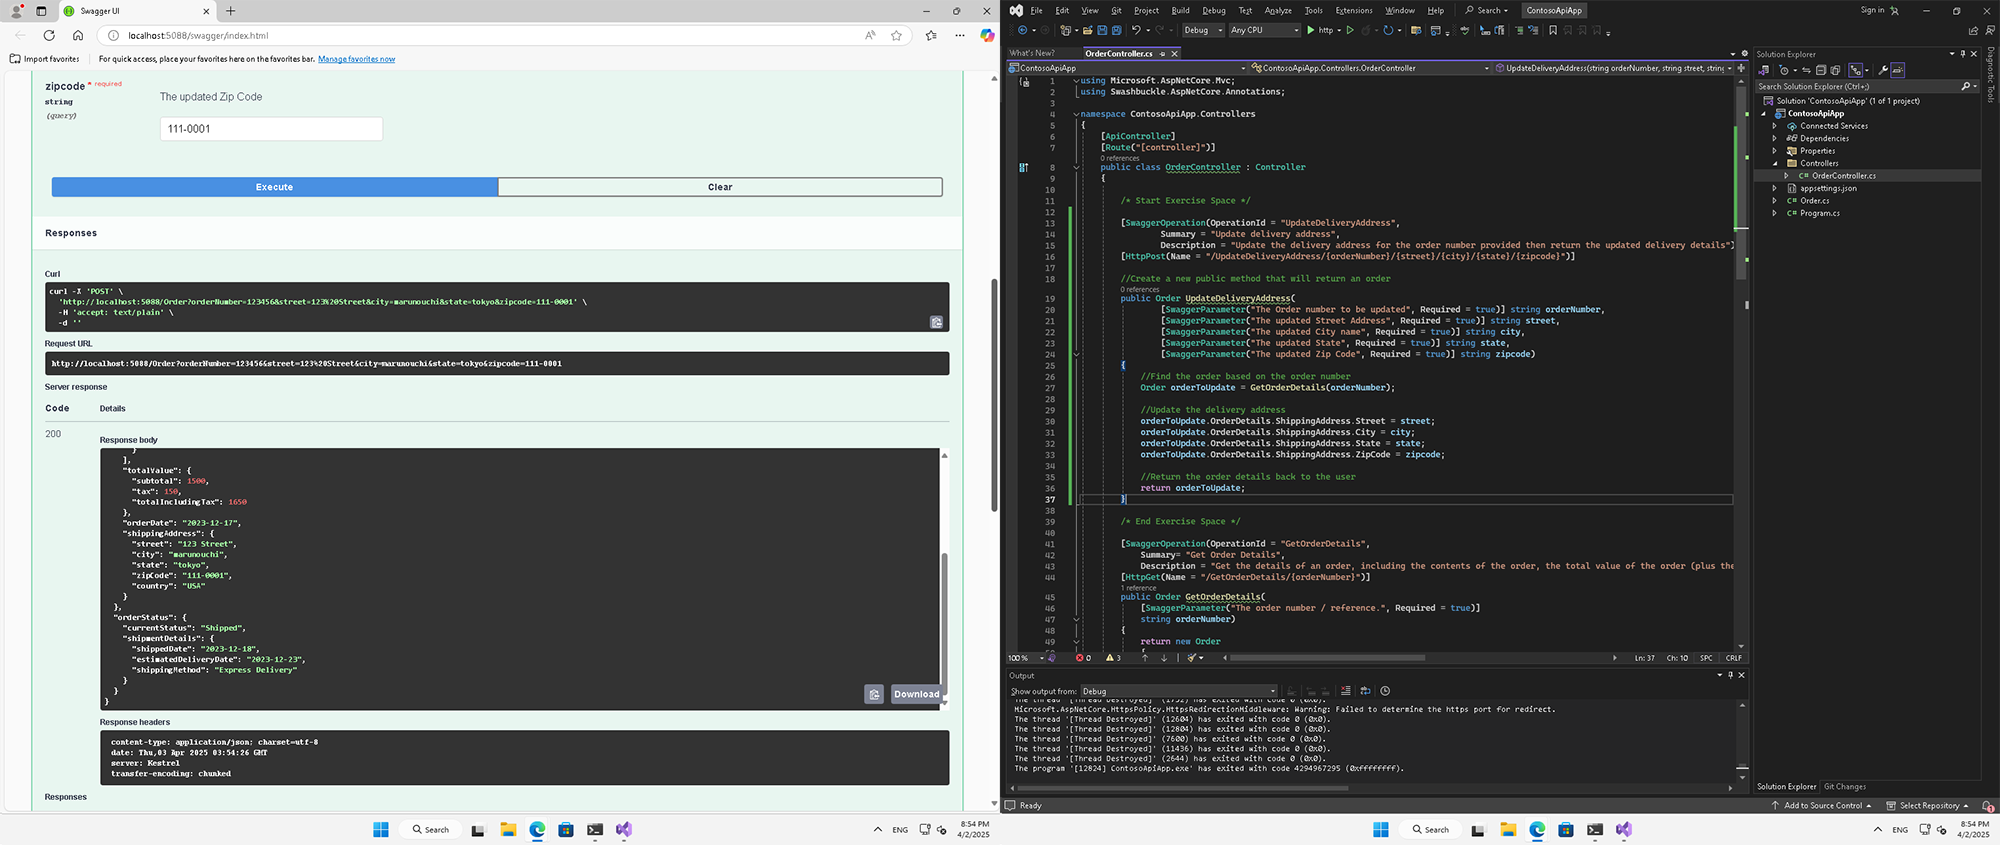Image resolution: width=2000 pixels, height=845 pixels.
Task: Click Collapse All in Solution Explorer toolbar
Action: (1821, 70)
